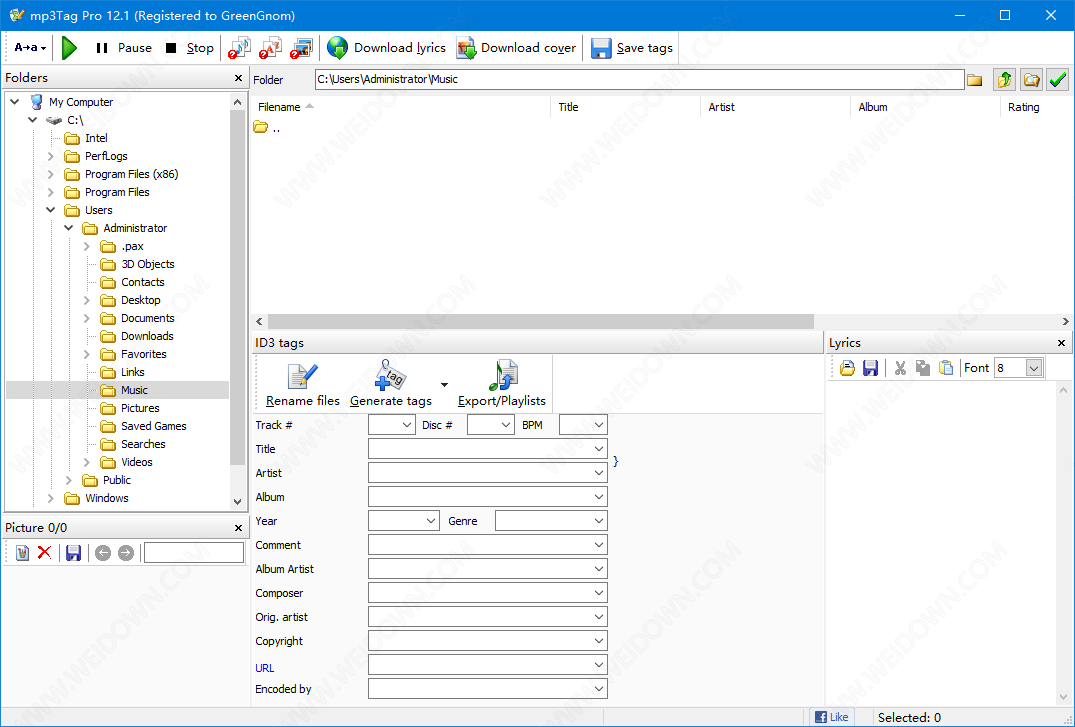
Task: Select the parent folder '..' entry
Action: tap(267, 128)
